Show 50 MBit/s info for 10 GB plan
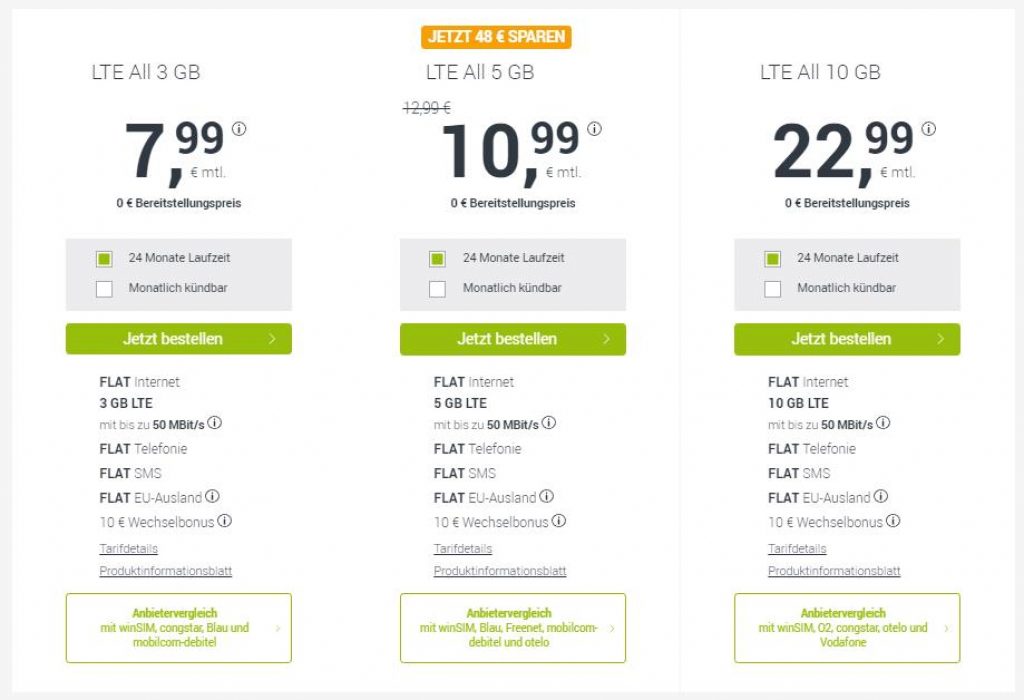The image size is (1024, 700). click(883, 423)
